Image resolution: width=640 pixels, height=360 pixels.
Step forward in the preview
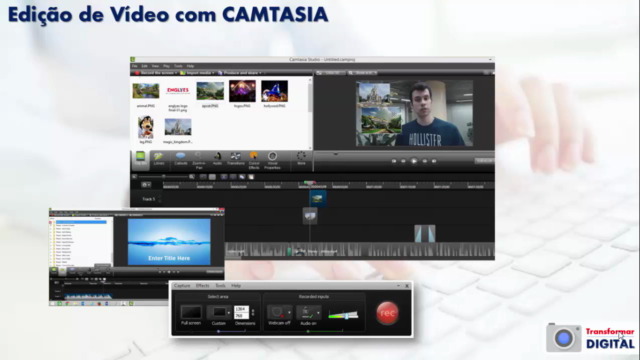424,161
